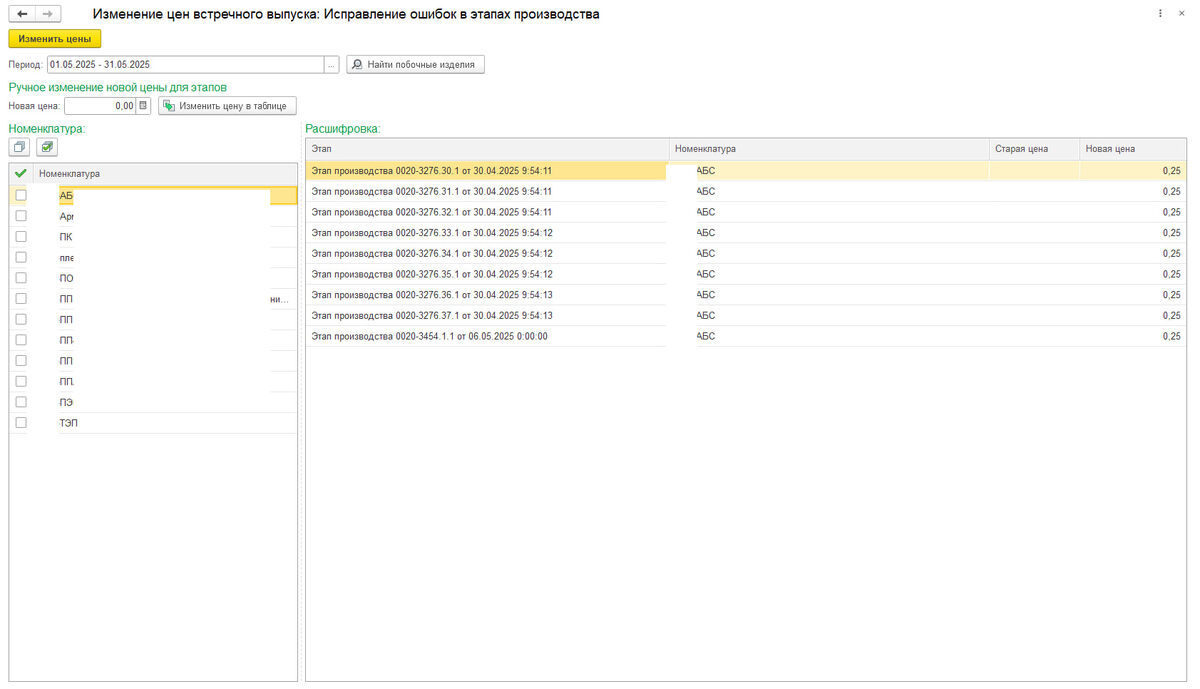
Task: Click Номенклатура header in left list
Action: tap(165, 174)
